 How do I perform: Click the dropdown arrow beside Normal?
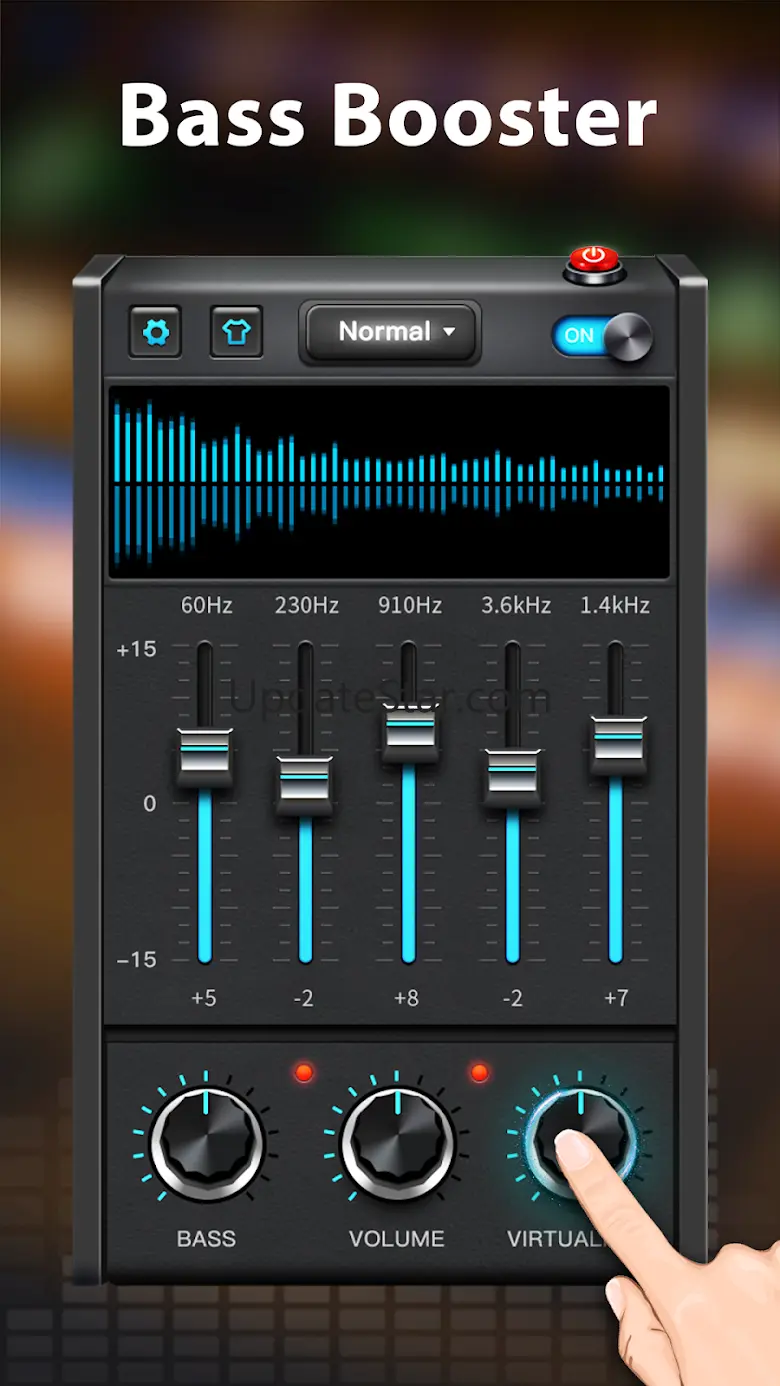click(x=449, y=332)
